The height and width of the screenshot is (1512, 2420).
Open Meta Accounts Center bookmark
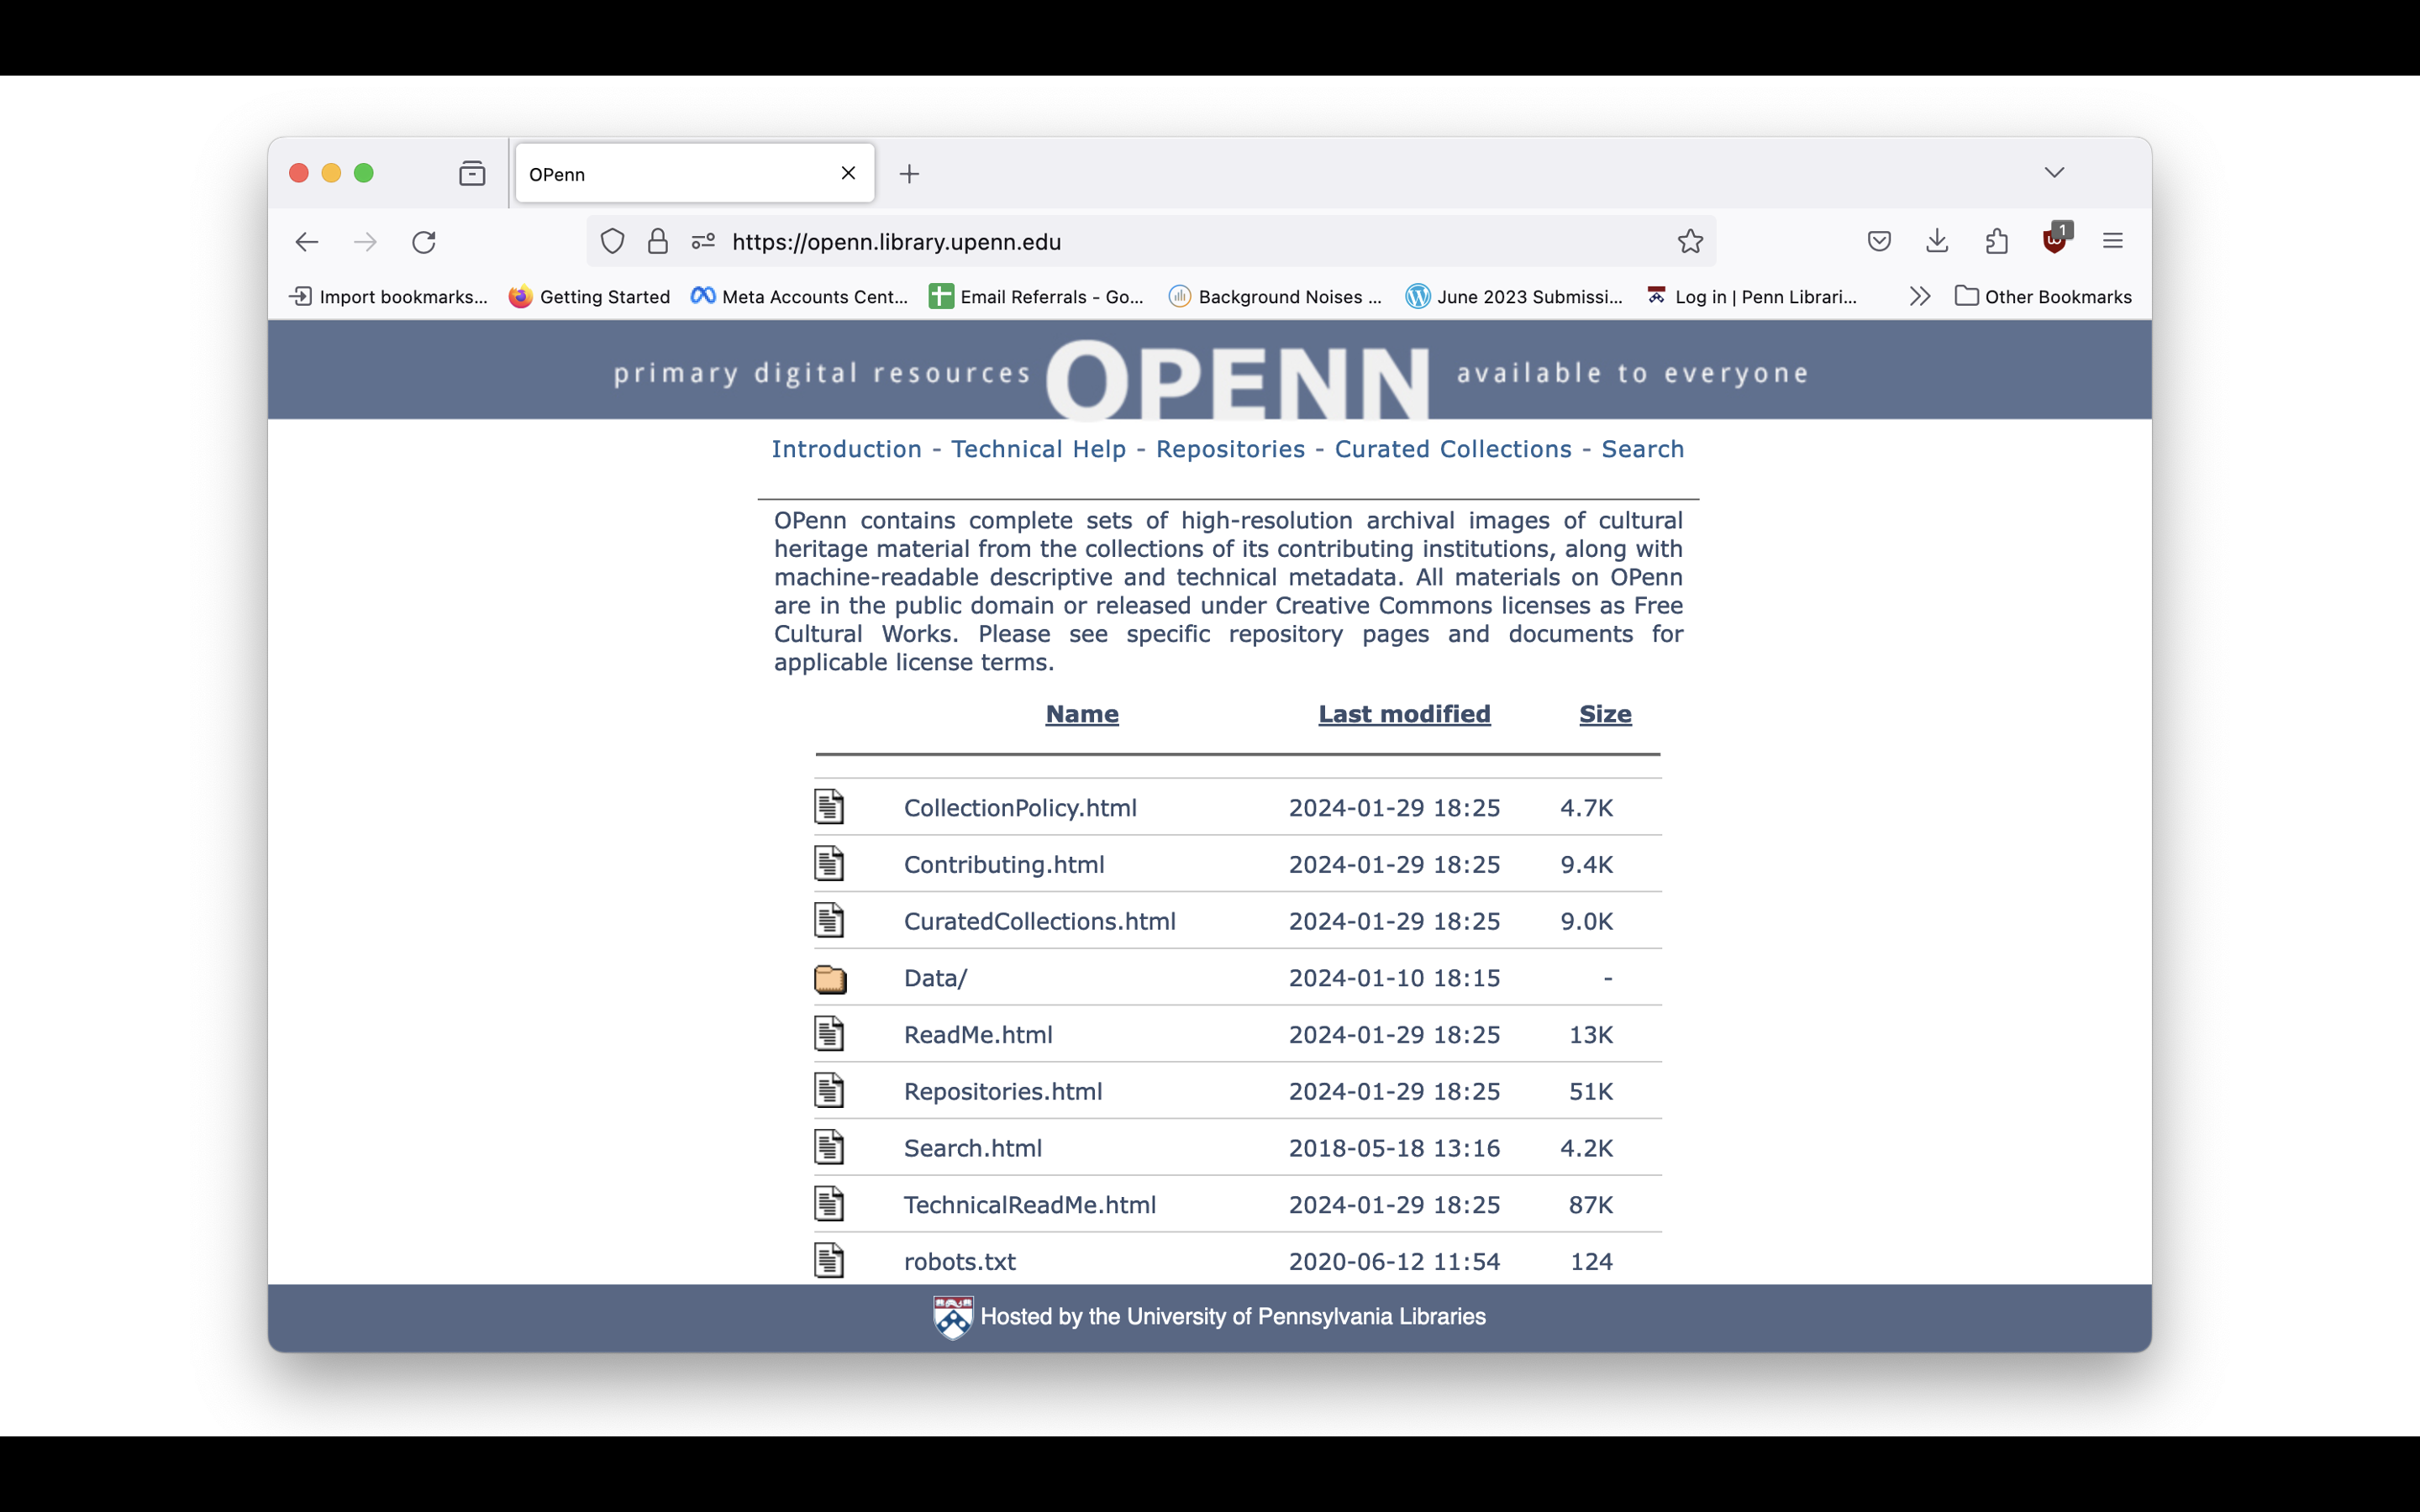pos(799,297)
